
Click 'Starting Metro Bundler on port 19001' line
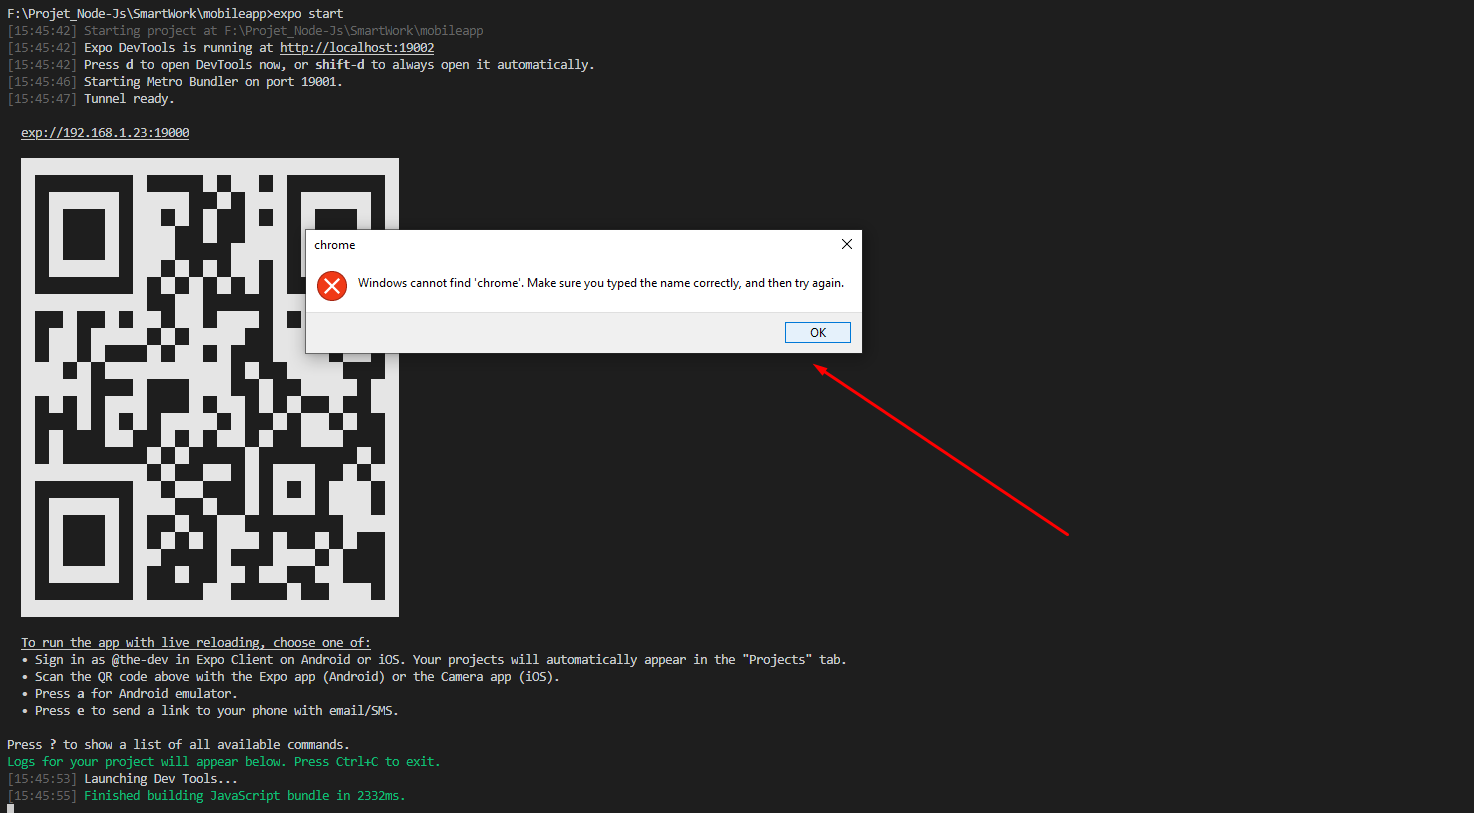[175, 81]
